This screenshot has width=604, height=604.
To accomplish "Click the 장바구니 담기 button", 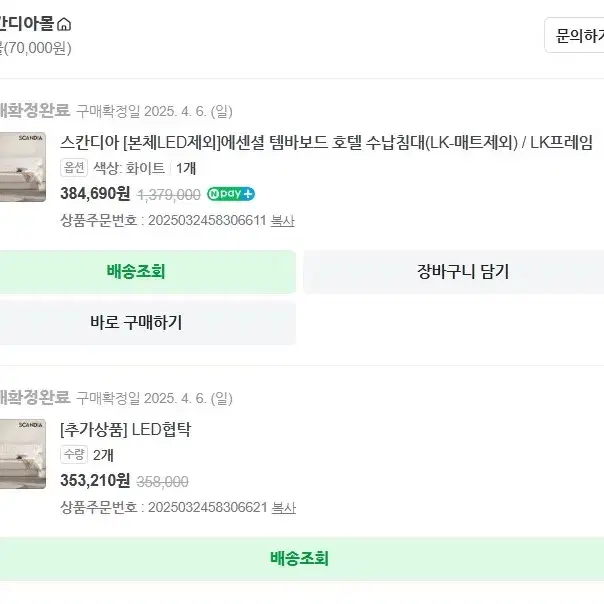I will tap(454, 272).
